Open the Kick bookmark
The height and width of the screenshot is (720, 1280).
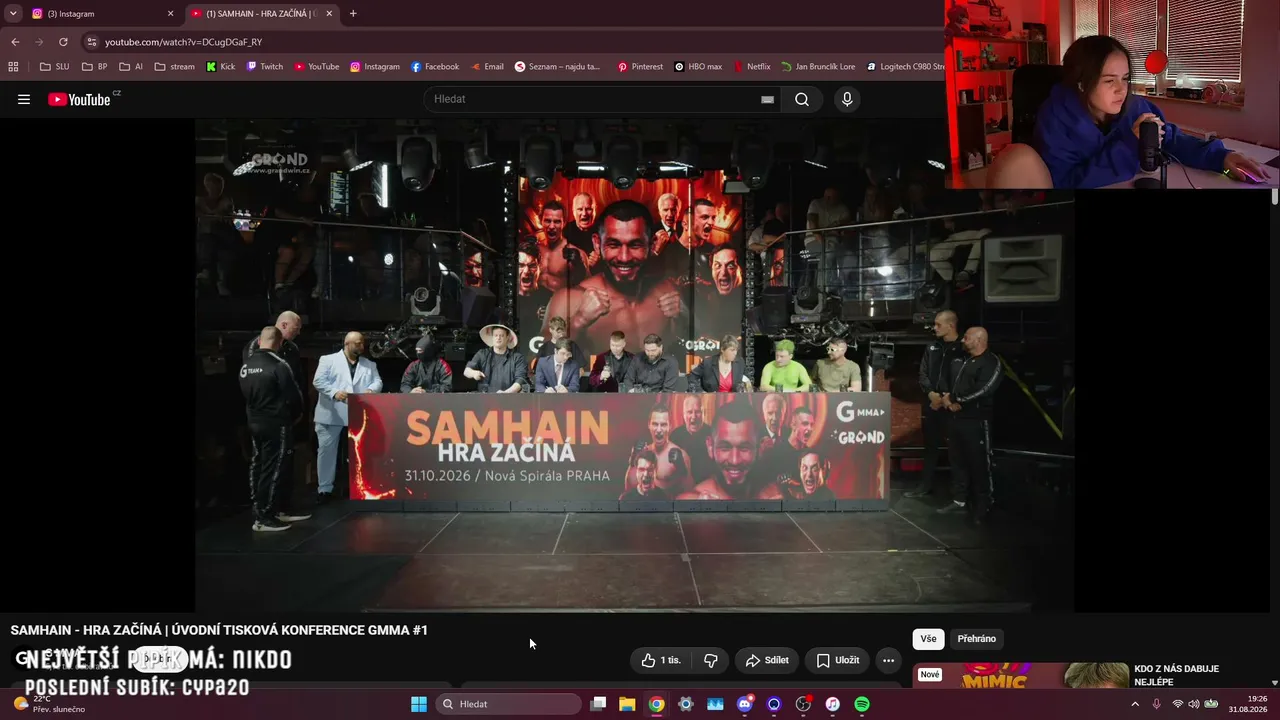click(x=221, y=67)
